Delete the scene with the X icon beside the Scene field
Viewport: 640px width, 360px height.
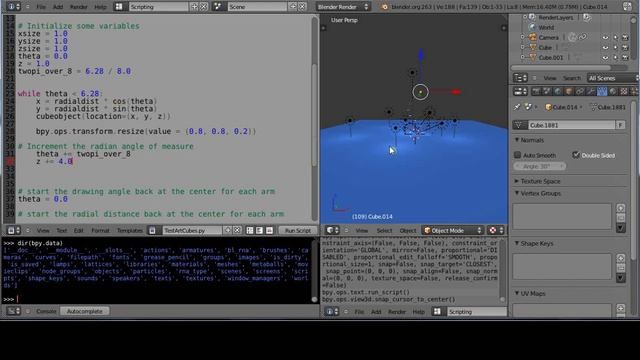302,7
